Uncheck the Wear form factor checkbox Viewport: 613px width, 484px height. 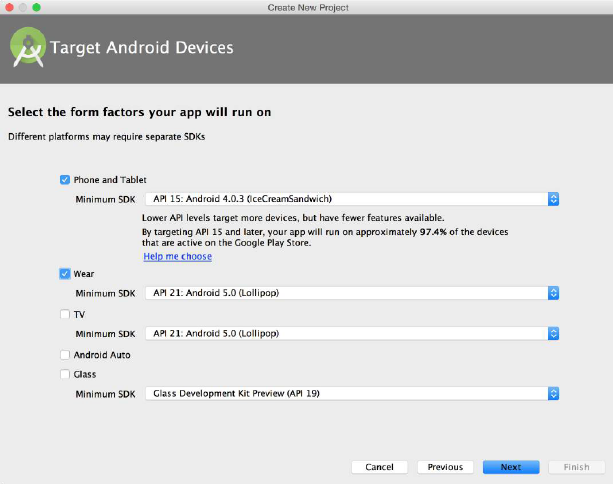(65, 274)
